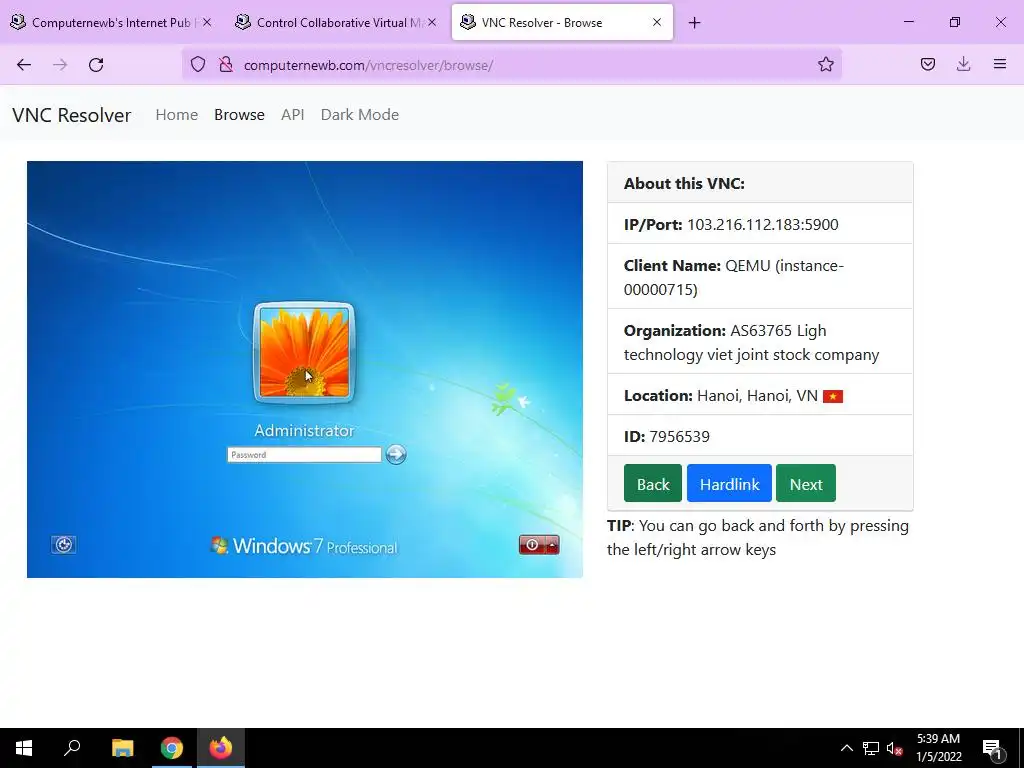Viewport: 1024px width, 768px height.
Task: Click the green Next button
Action: tap(806, 483)
